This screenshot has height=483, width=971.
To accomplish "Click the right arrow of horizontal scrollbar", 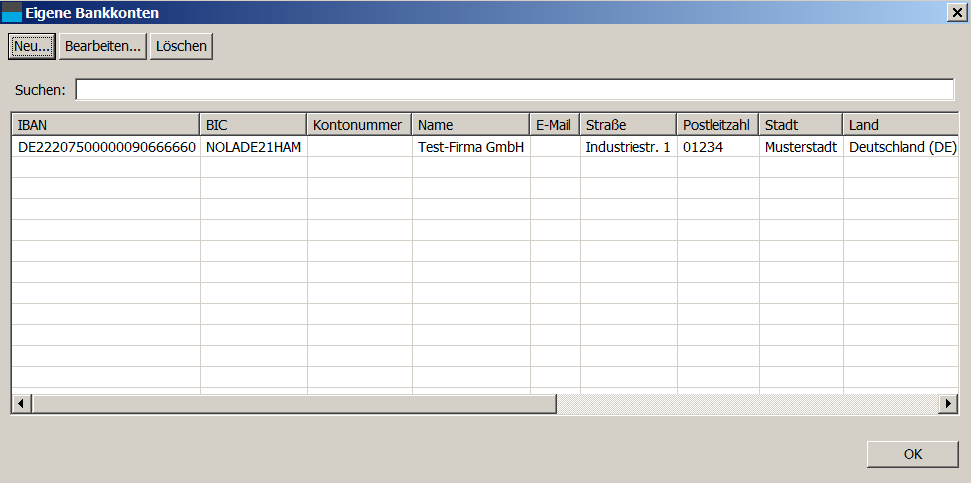I will tap(948, 404).
